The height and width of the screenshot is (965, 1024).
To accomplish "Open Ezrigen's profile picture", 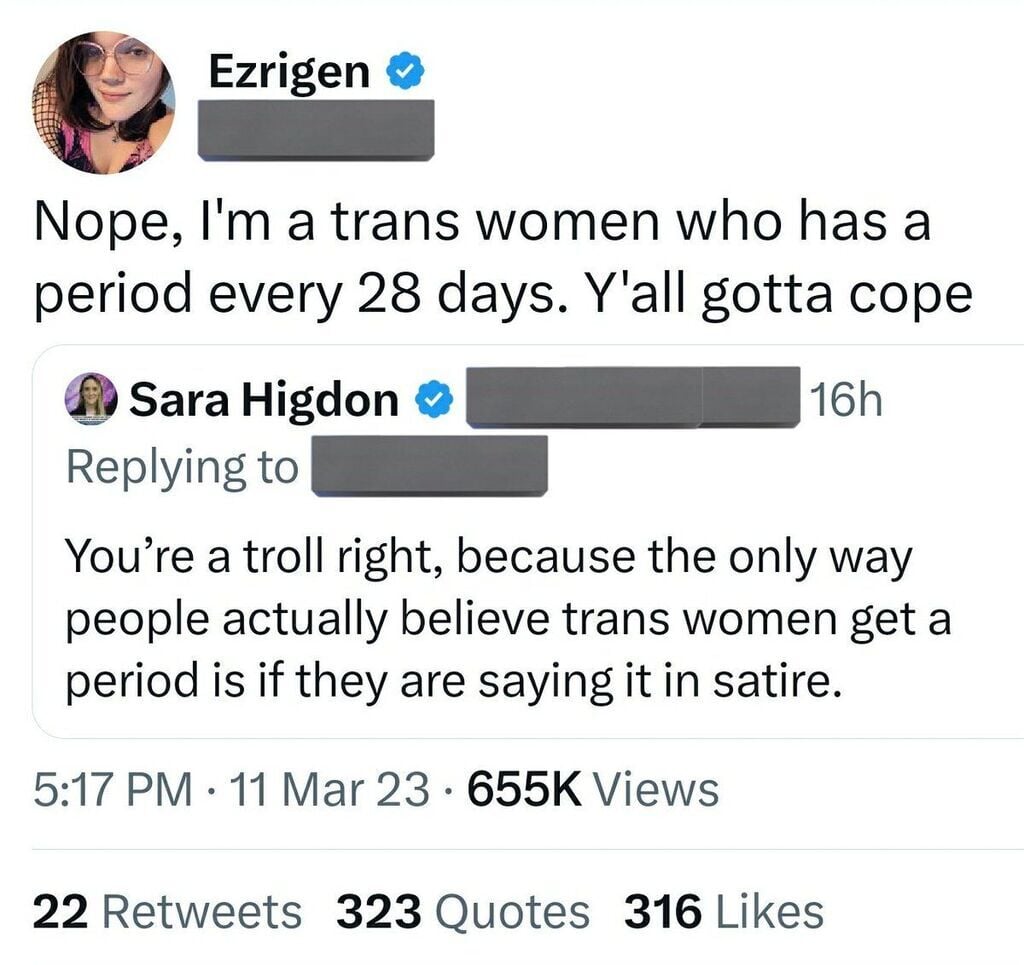I will [105, 102].
